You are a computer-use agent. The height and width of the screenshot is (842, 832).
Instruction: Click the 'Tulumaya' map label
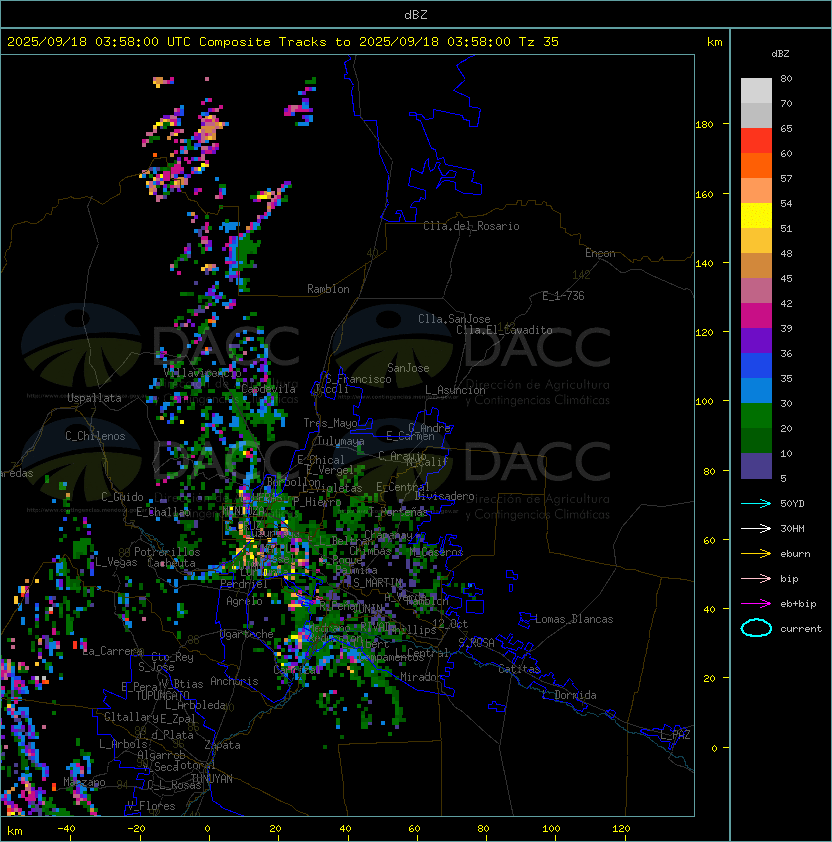click(x=341, y=441)
